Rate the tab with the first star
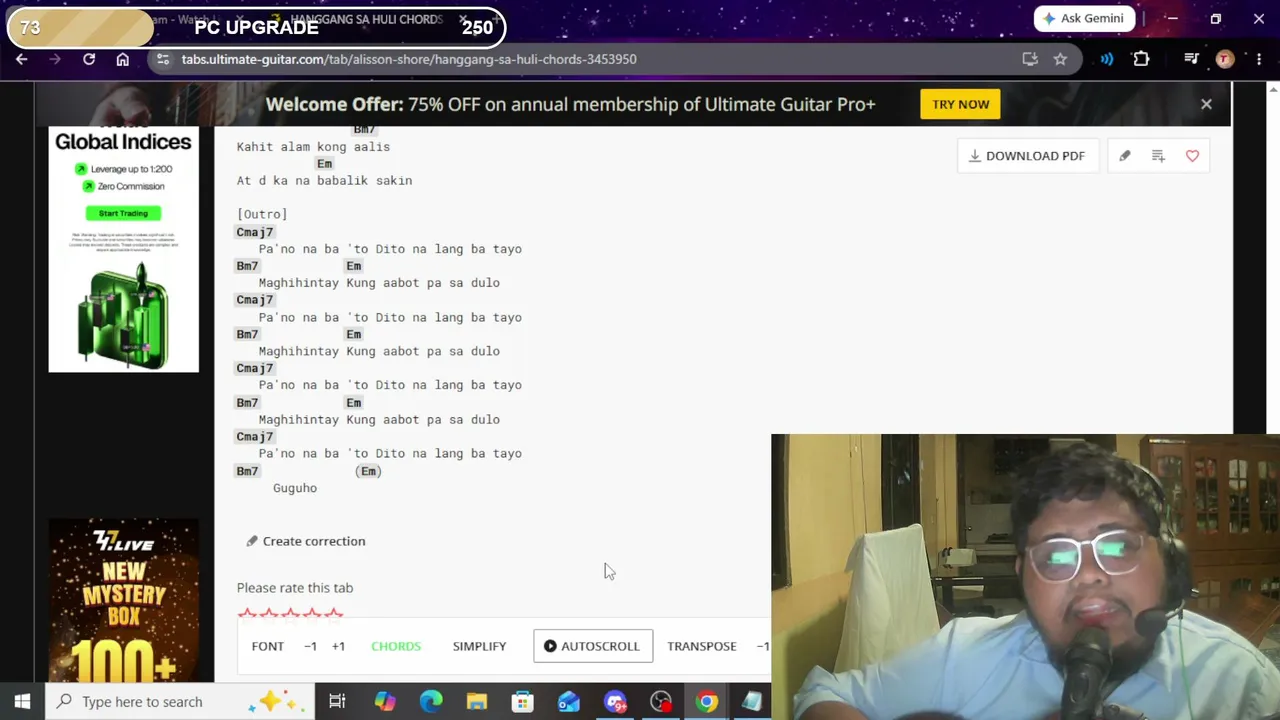The width and height of the screenshot is (1280, 720). coord(246,613)
